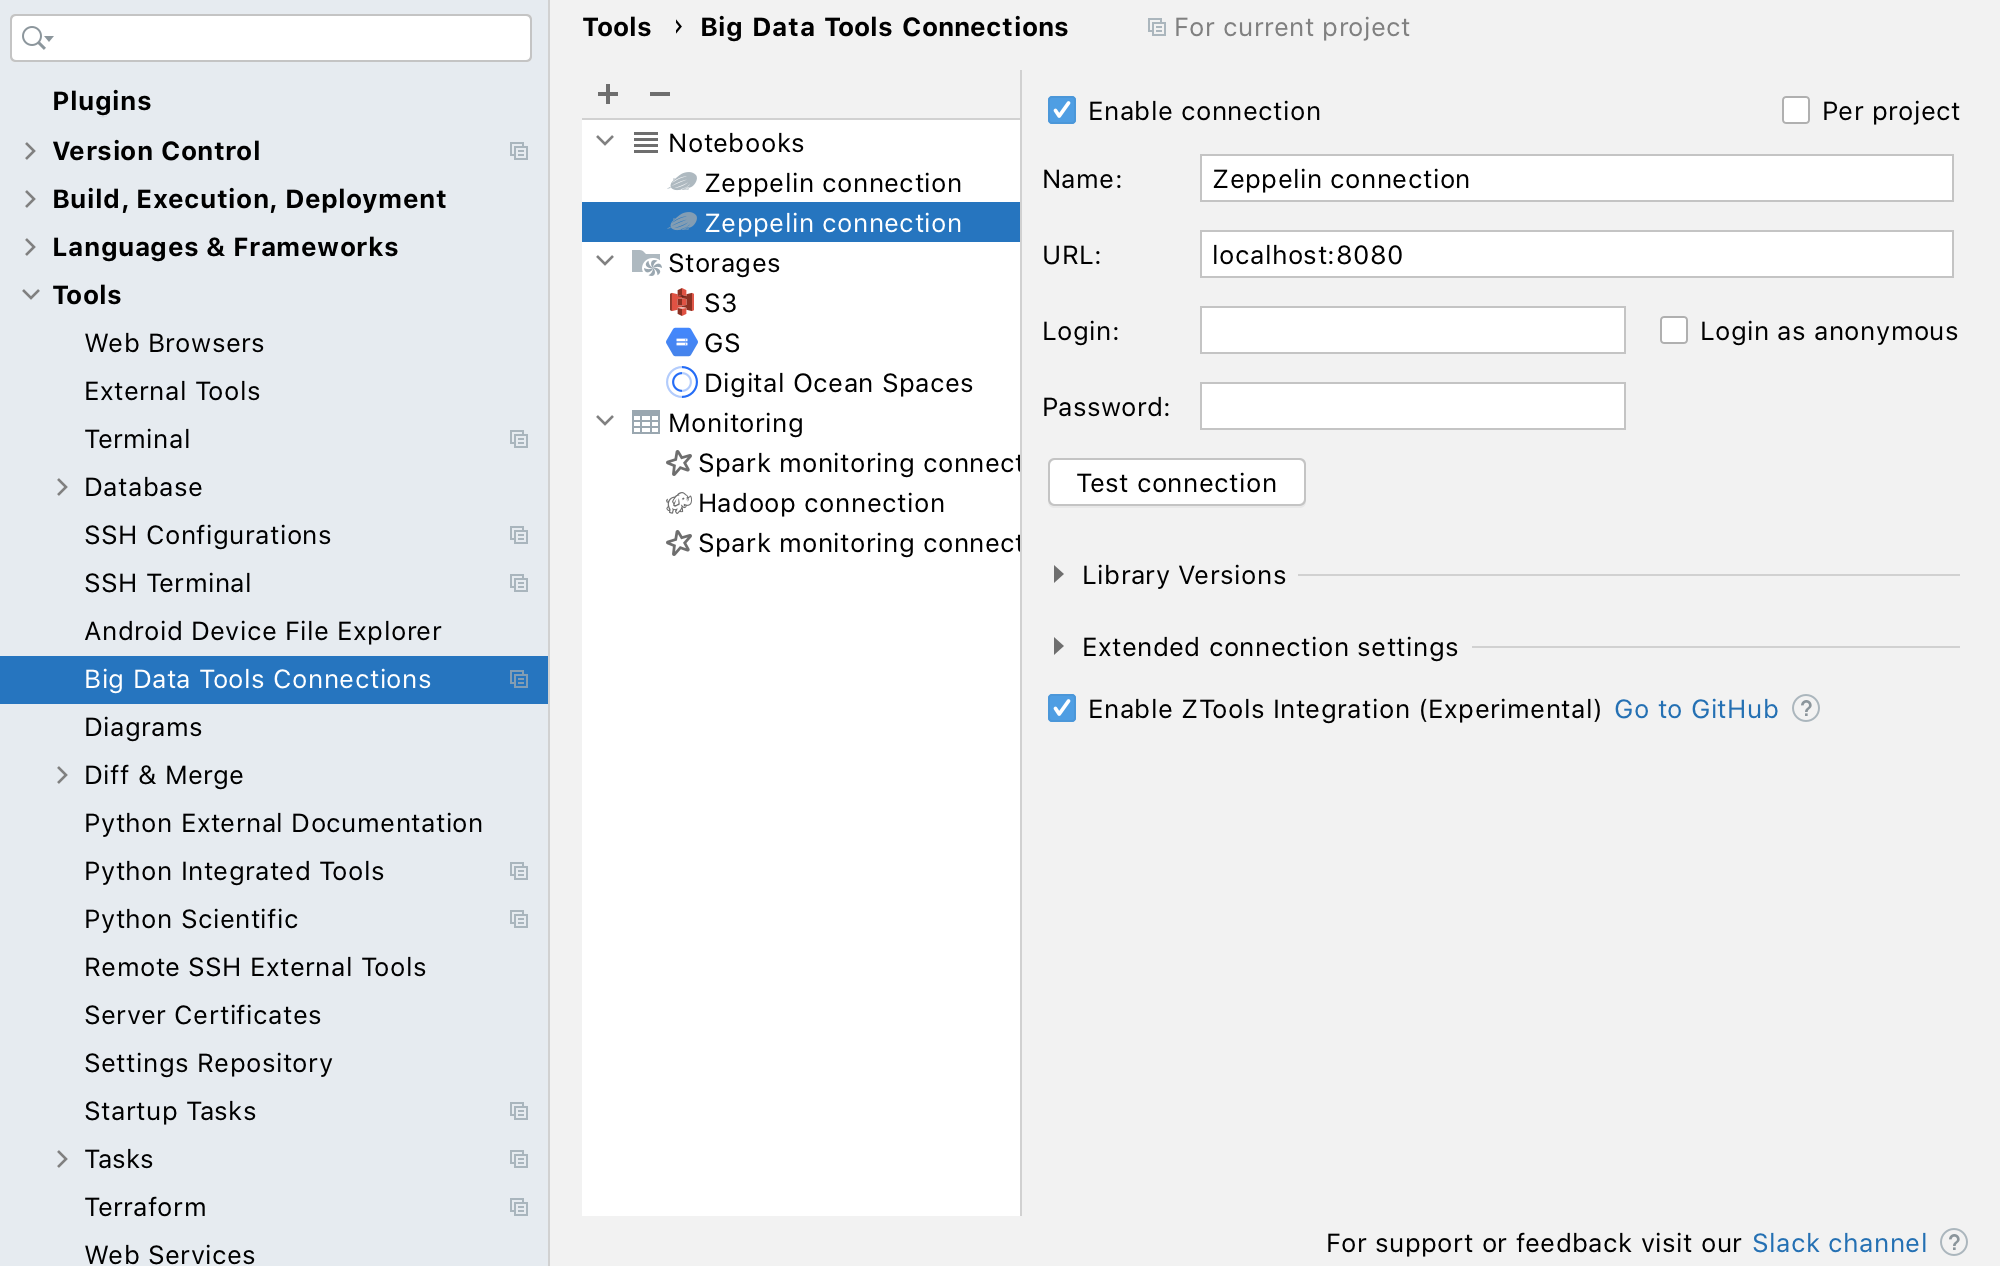This screenshot has height=1266, width=2000.
Task: Open the Slack channel link
Action: (x=1839, y=1243)
